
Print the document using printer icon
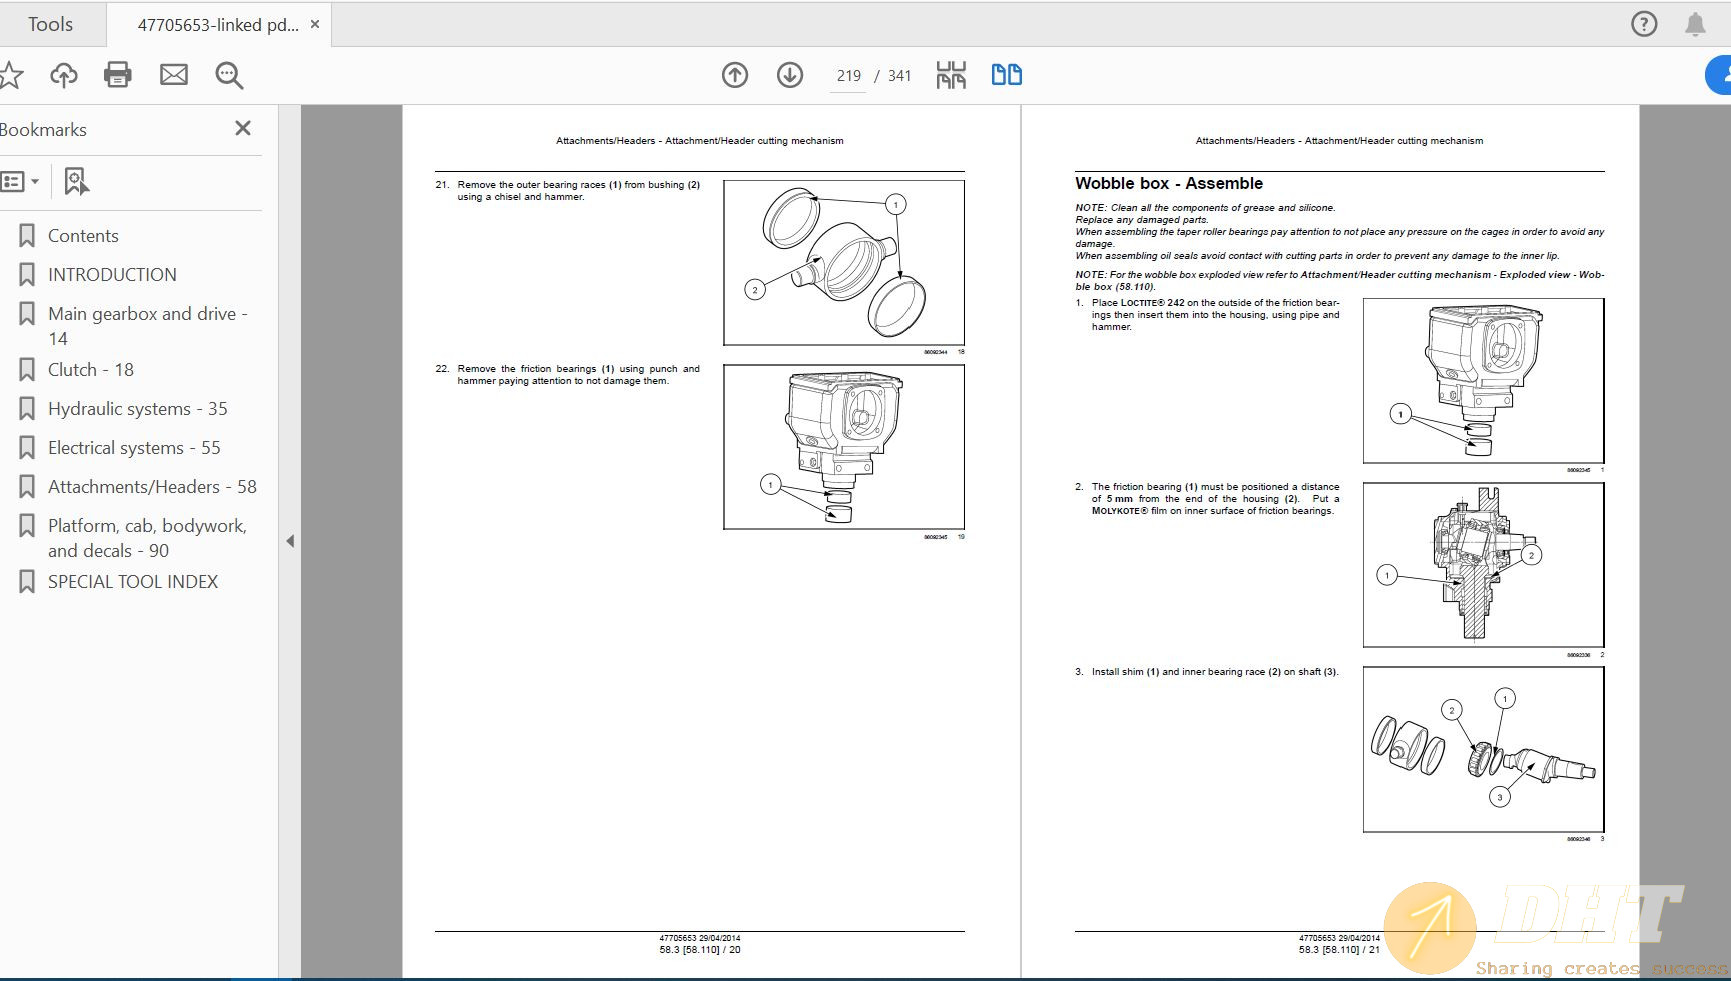click(118, 75)
